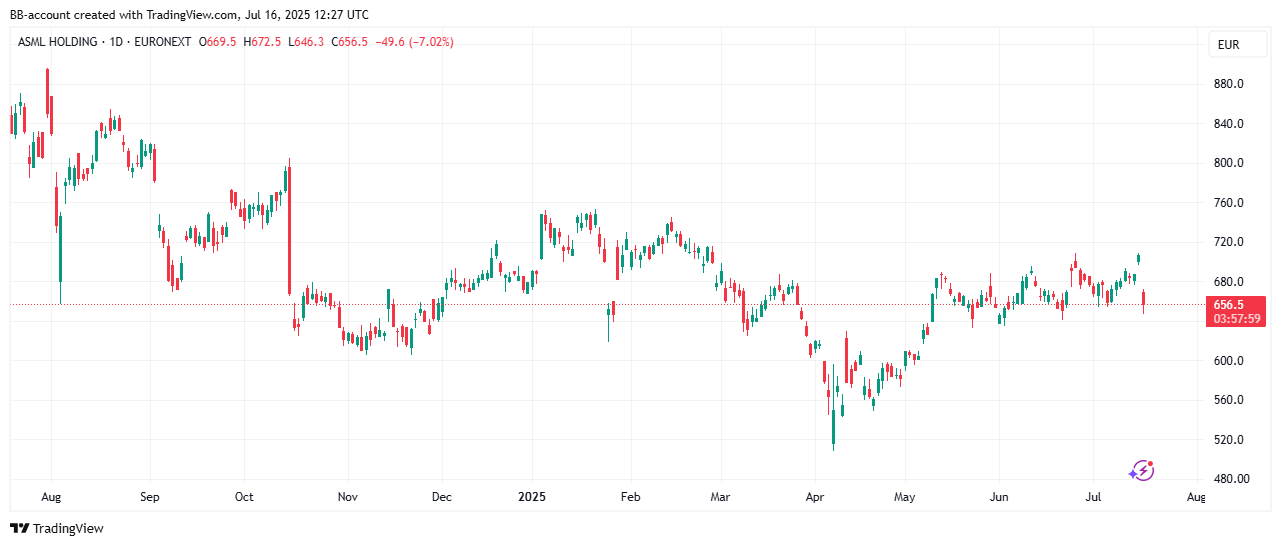Click the Jun label on time axis
The width and height of the screenshot is (1281, 546).
tap(998, 496)
